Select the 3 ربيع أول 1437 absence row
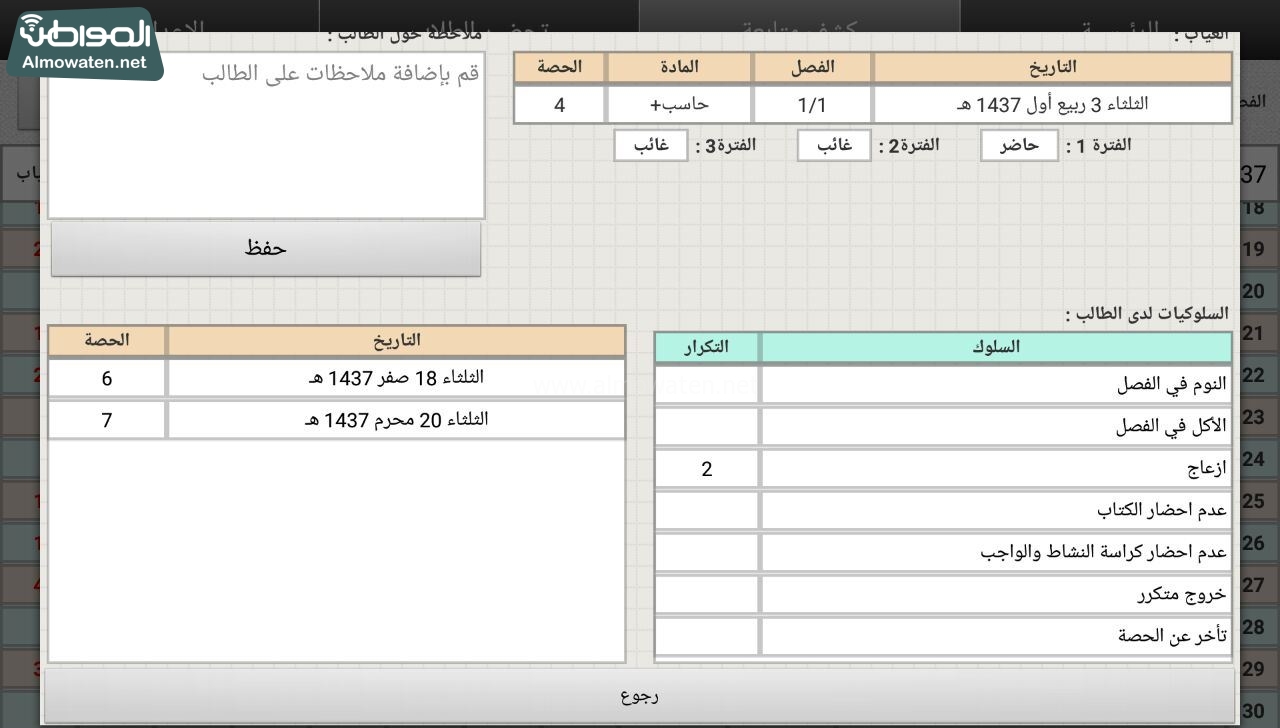This screenshot has width=1280, height=728. pyautogui.click(x=1051, y=105)
